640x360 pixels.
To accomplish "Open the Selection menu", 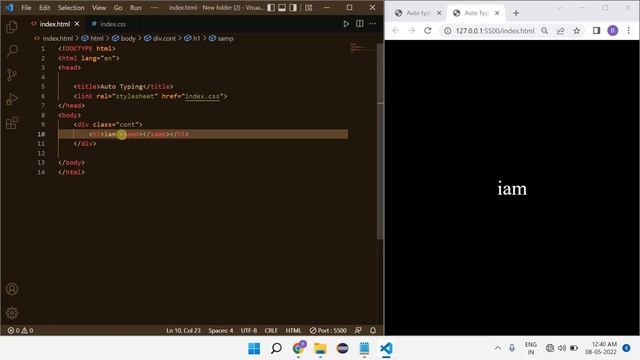I will pos(71,8).
